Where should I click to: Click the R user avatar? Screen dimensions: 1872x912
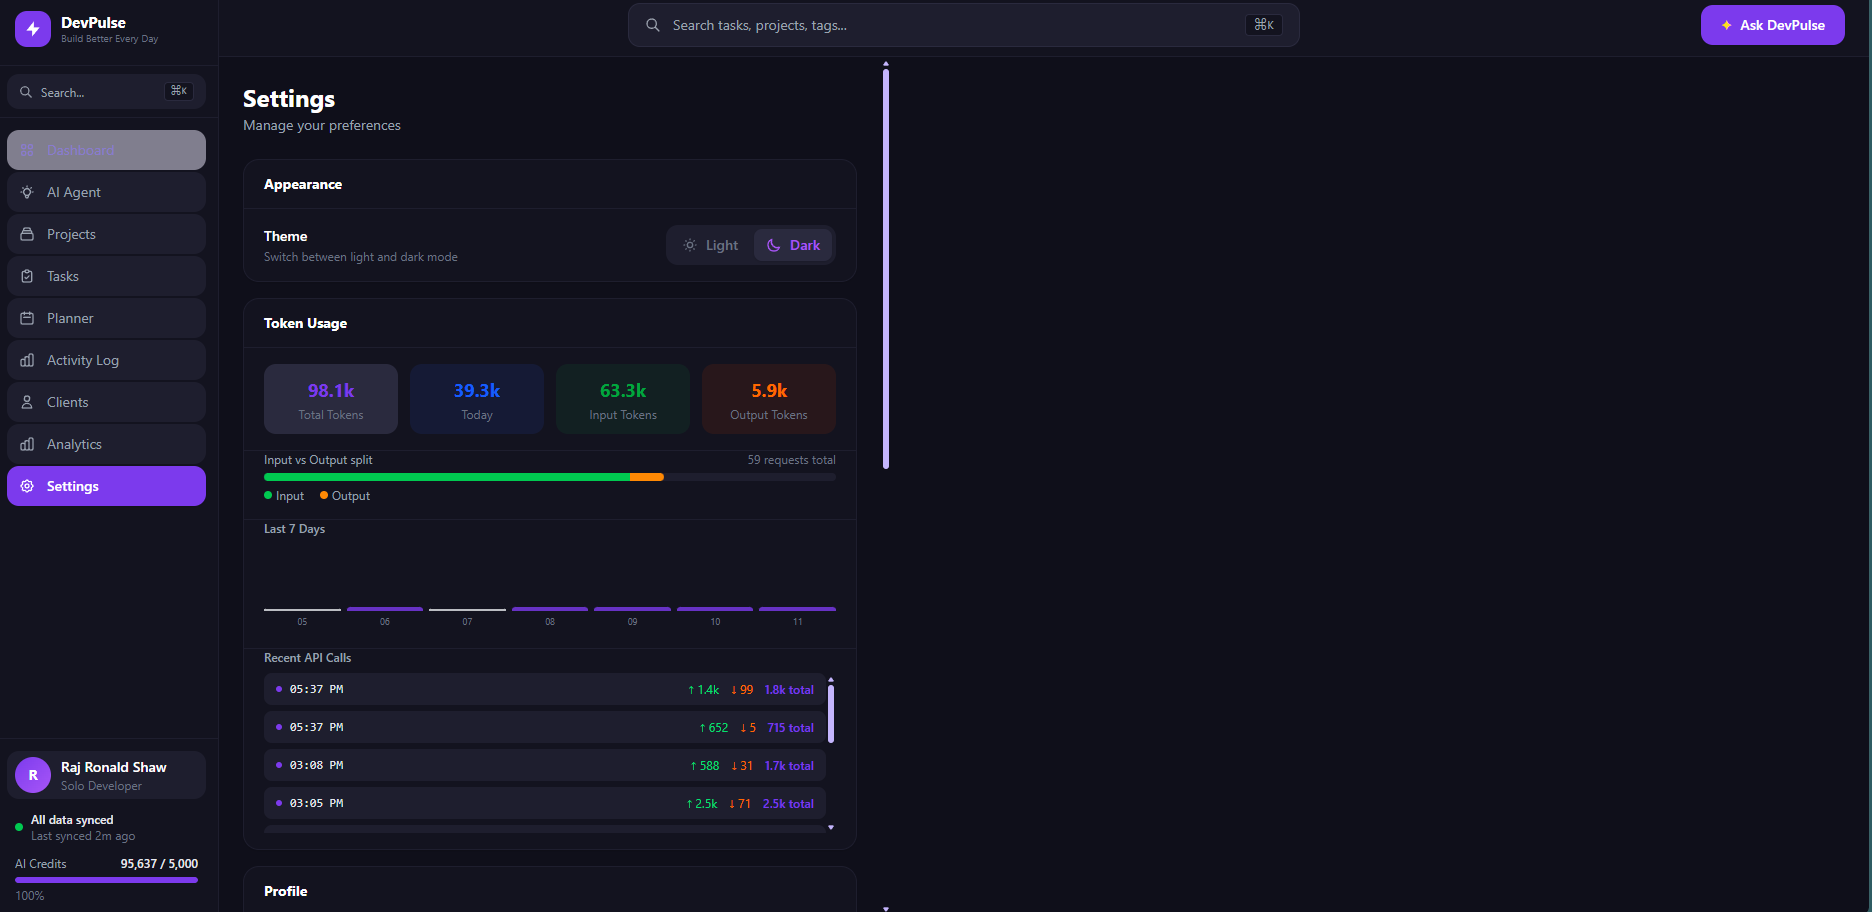pyautogui.click(x=33, y=775)
